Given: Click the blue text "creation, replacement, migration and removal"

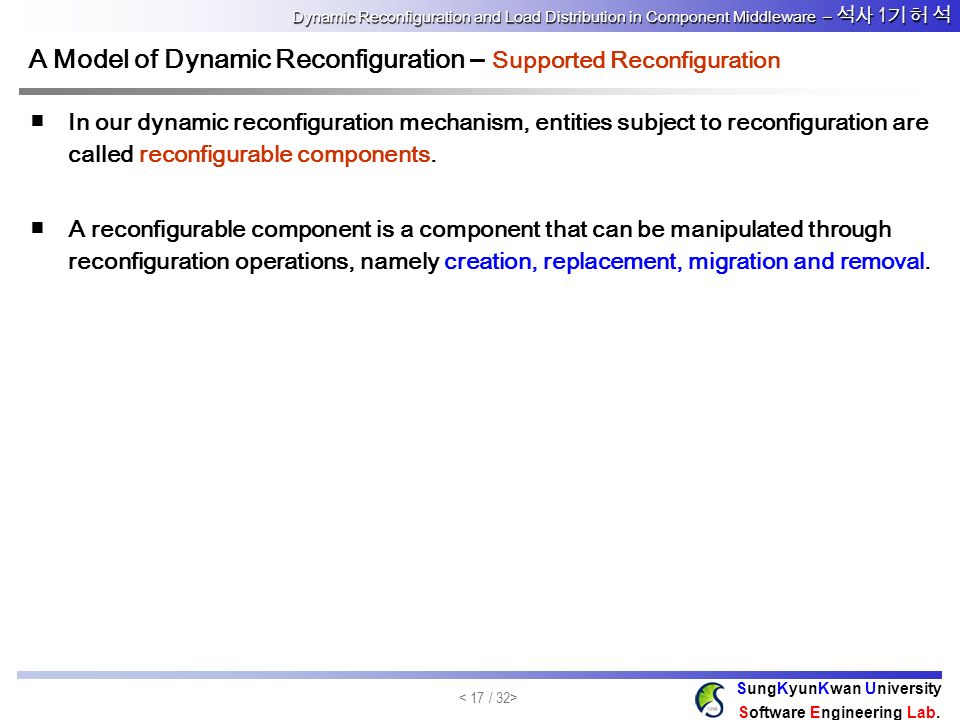Looking at the screenshot, I should [x=684, y=261].
